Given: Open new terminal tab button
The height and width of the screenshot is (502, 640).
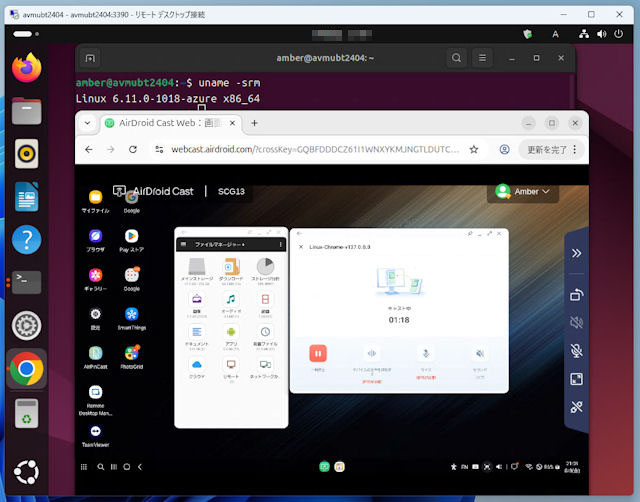Looking at the screenshot, I should (90, 58).
